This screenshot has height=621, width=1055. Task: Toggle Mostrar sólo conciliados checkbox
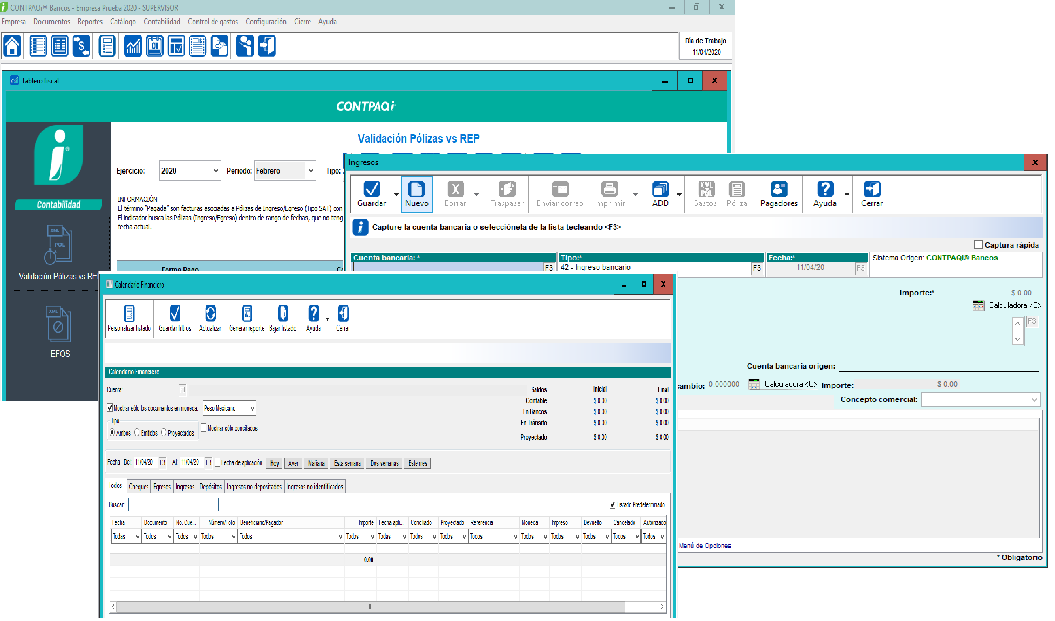click(203, 428)
